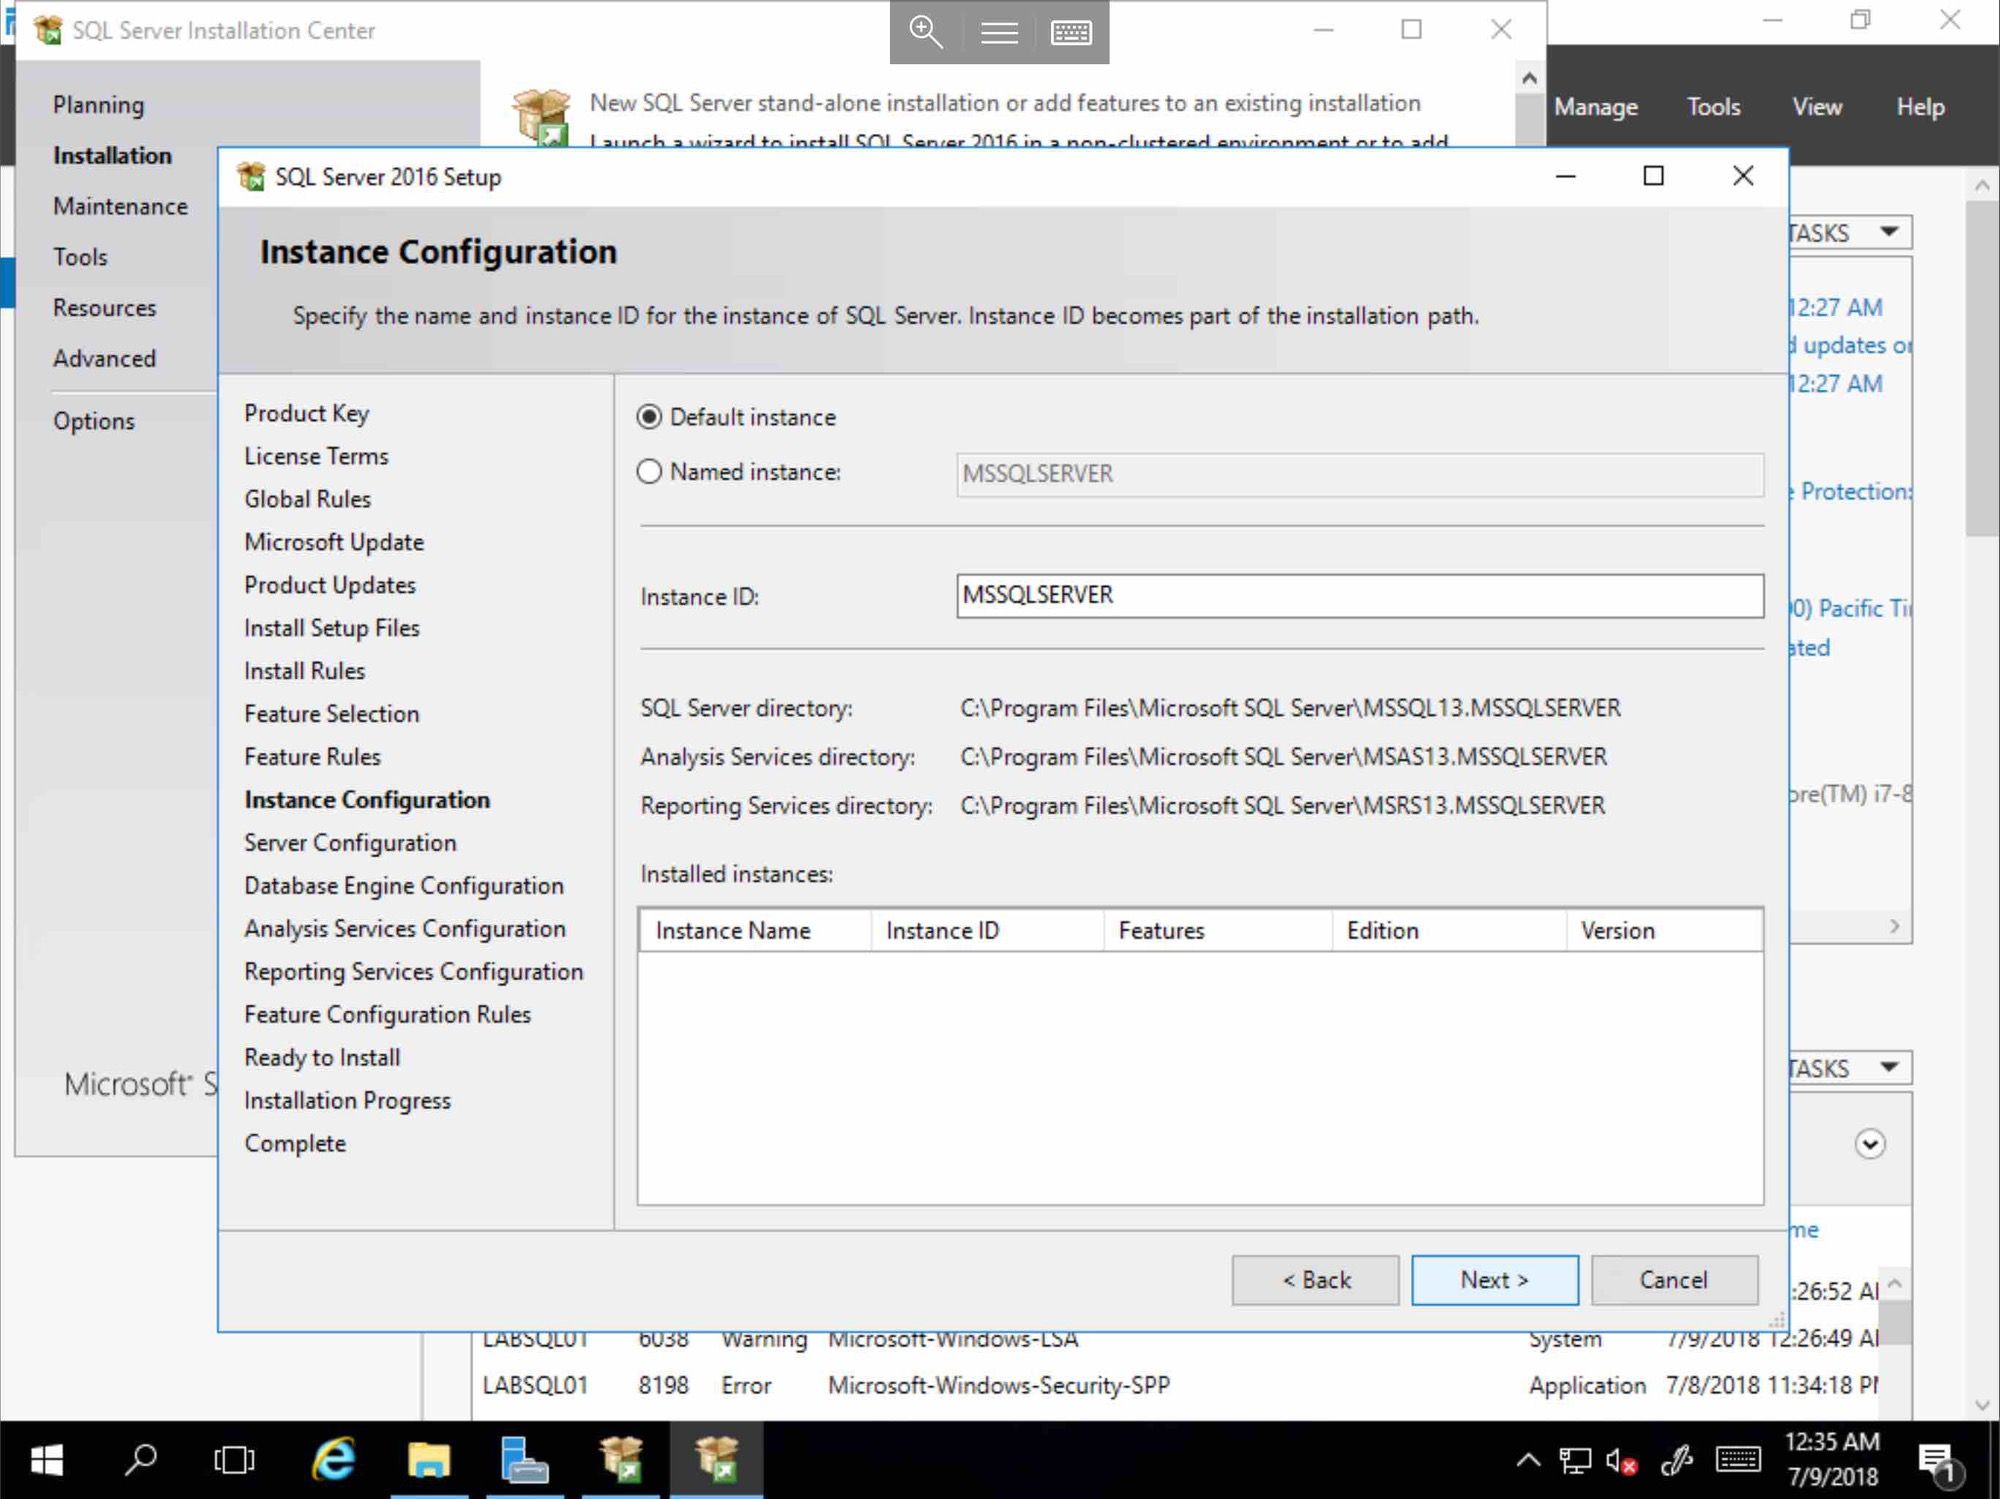The height and width of the screenshot is (1499, 2000).
Task: Open the lower TASKS dropdown in Server Manager
Action: [1849, 1067]
